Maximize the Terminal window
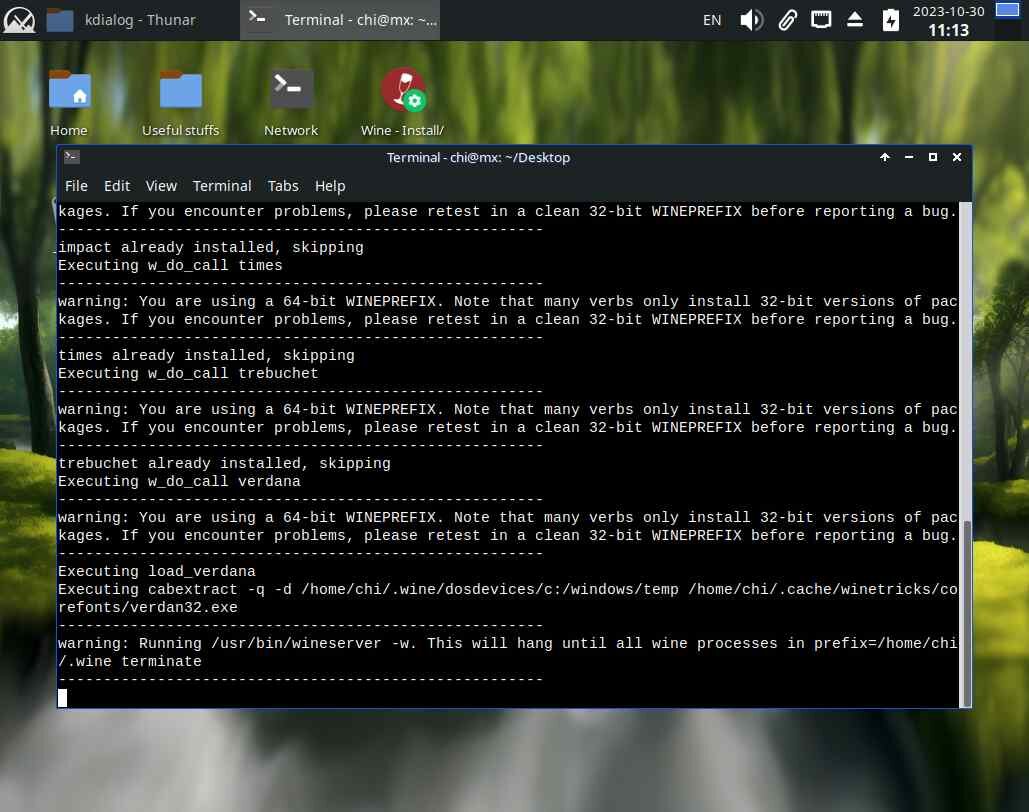The height and width of the screenshot is (812, 1029). 933,157
